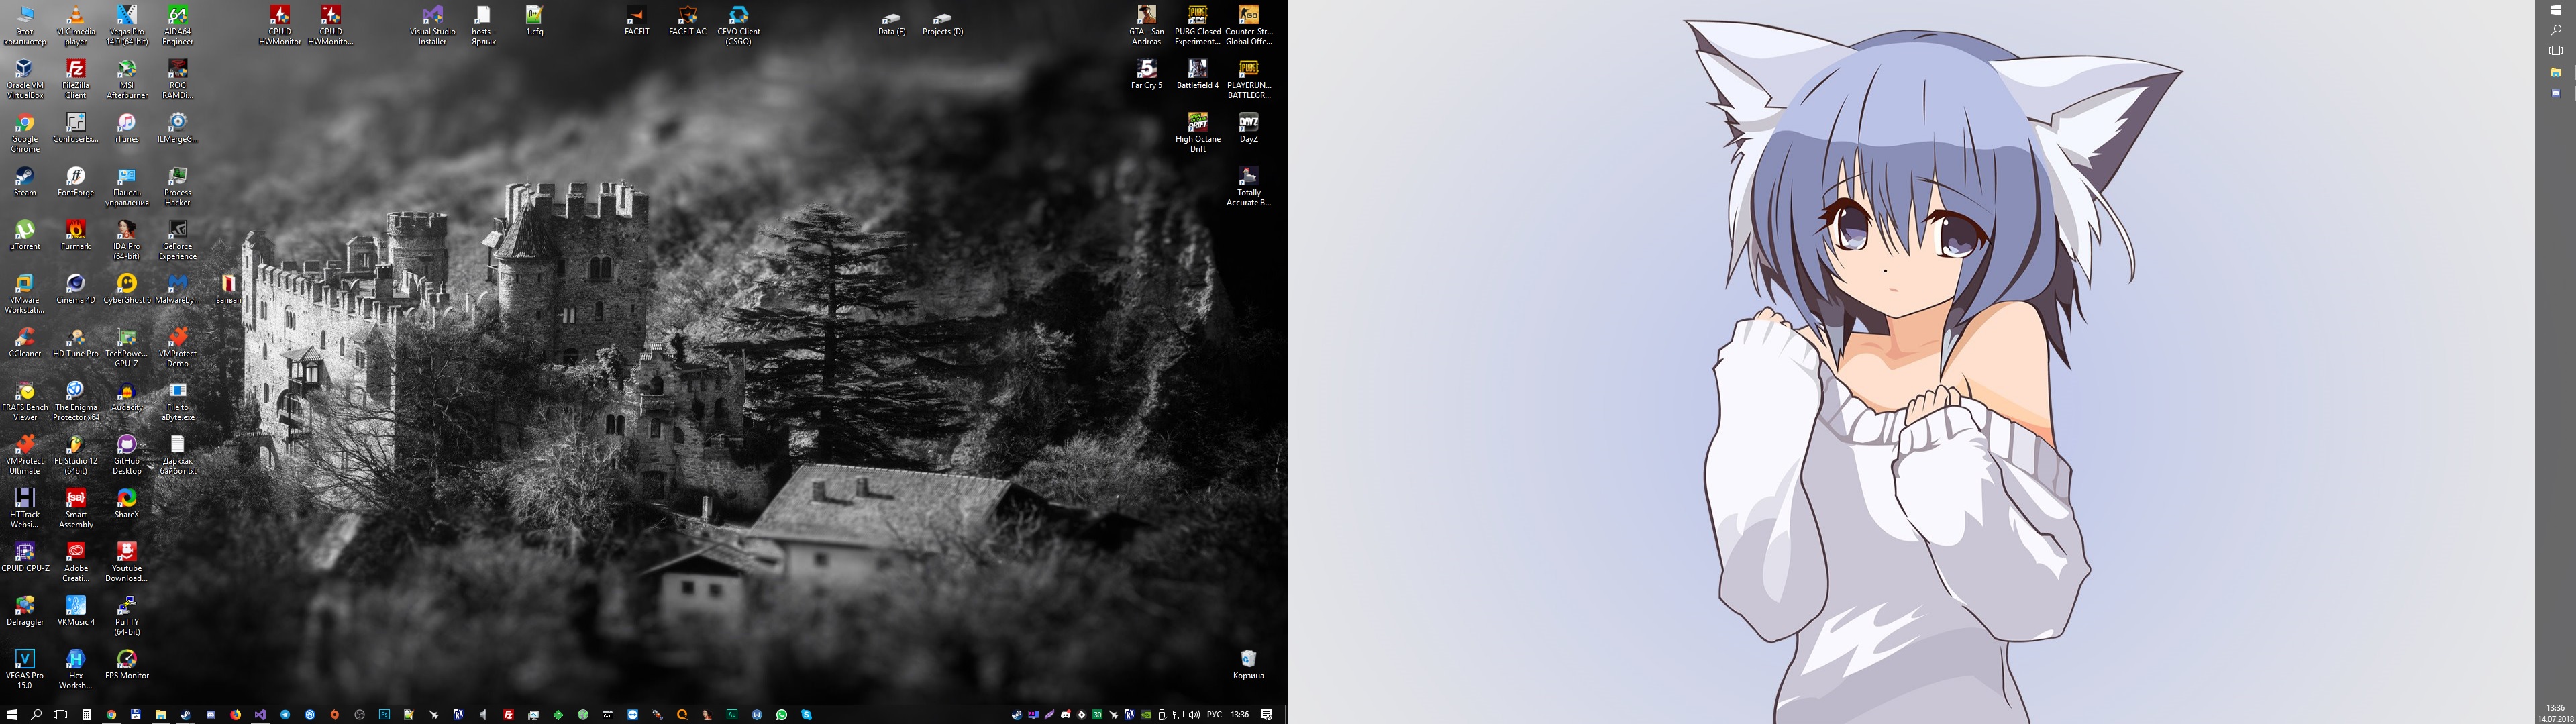Select the Даркхак байбот.txt file
This screenshot has height=724, width=2576.
(x=178, y=455)
